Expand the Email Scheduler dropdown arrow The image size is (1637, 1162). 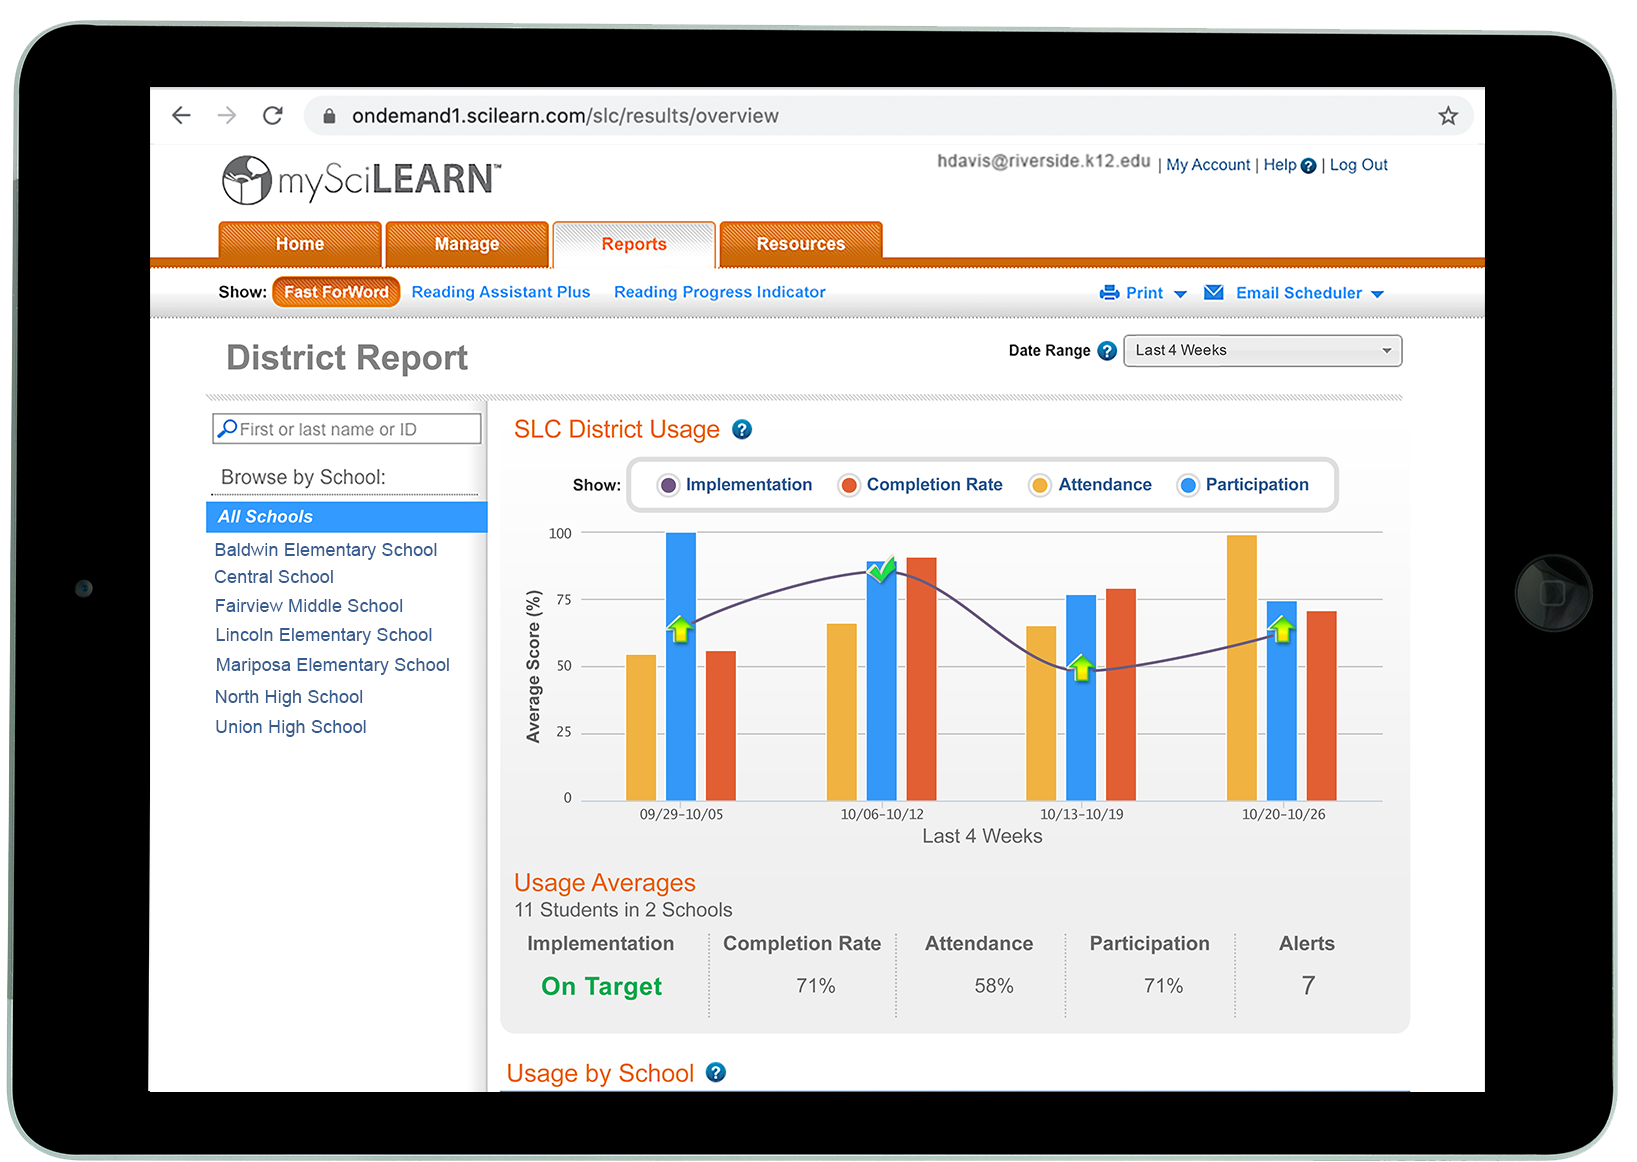(1377, 294)
